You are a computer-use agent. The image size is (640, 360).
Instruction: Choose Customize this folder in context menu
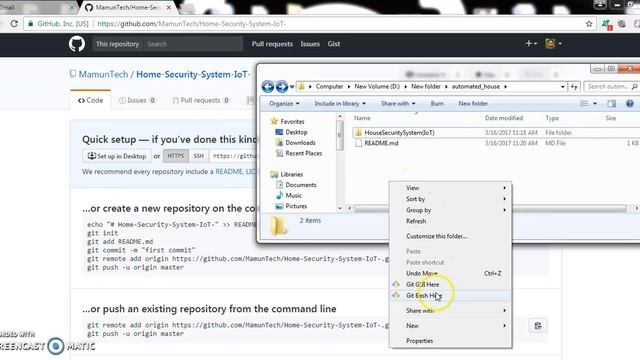click(450, 236)
